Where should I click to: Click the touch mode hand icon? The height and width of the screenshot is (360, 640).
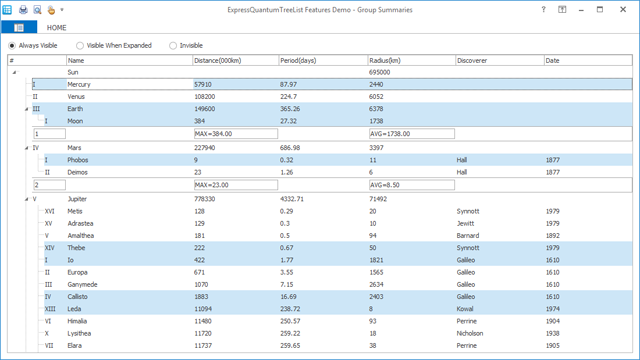(51, 9)
